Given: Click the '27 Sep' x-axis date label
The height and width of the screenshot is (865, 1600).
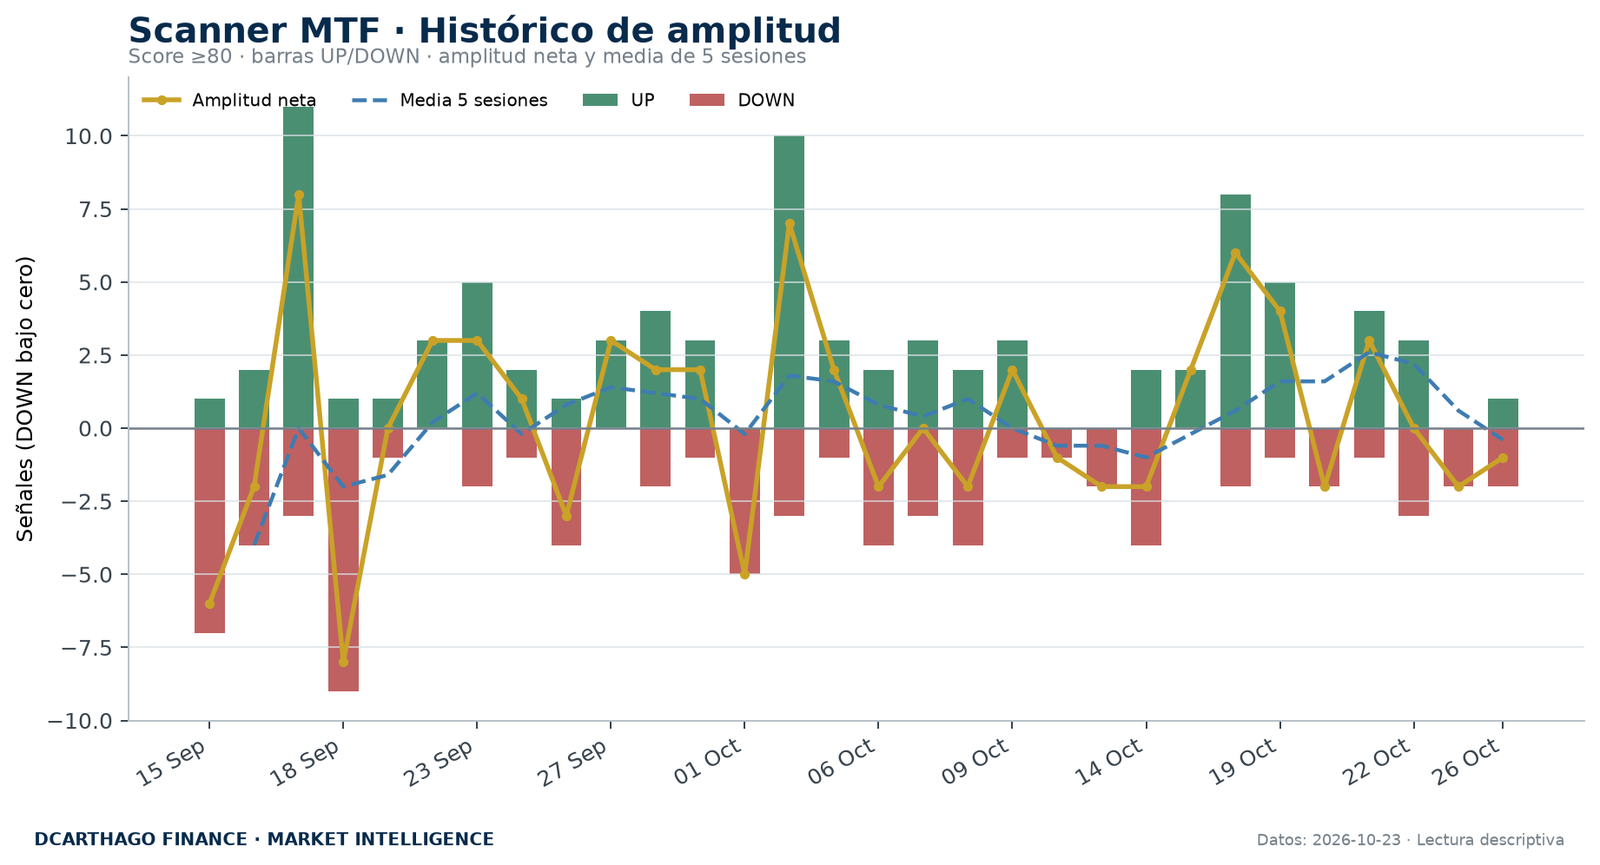Looking at the screenshot, I should pos(574,762).
